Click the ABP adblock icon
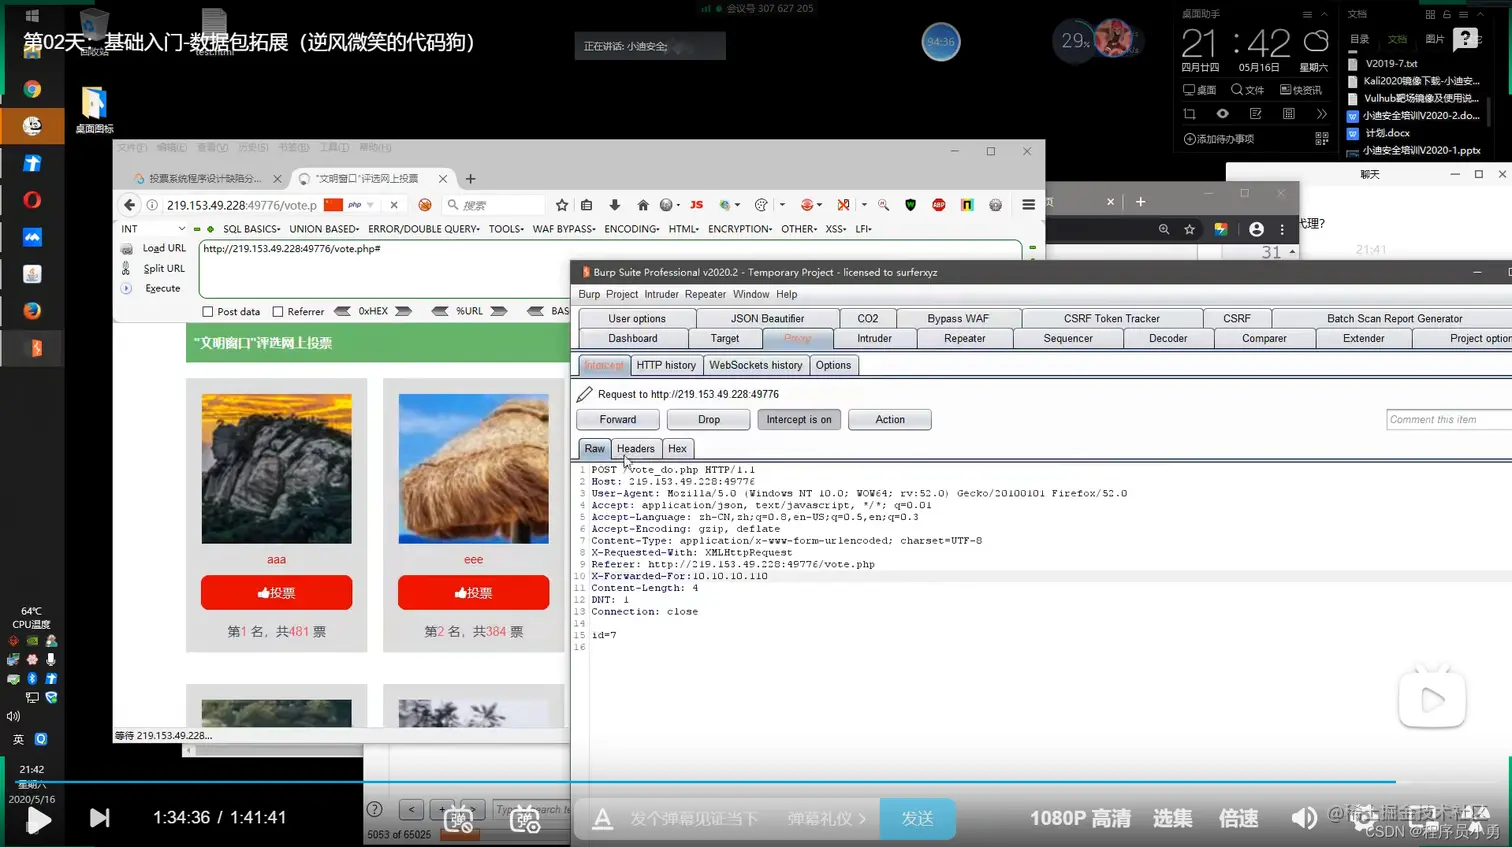Screen dimensions: 1512x847 (x=938, y=205)
